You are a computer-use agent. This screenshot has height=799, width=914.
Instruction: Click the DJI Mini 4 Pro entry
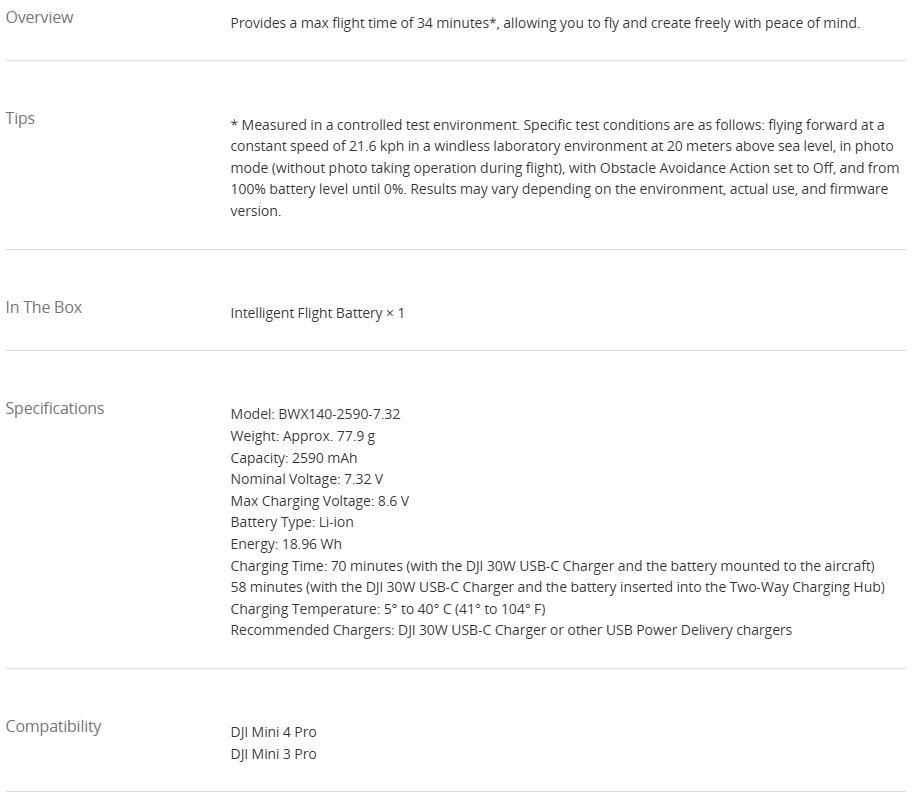(273, 732)
